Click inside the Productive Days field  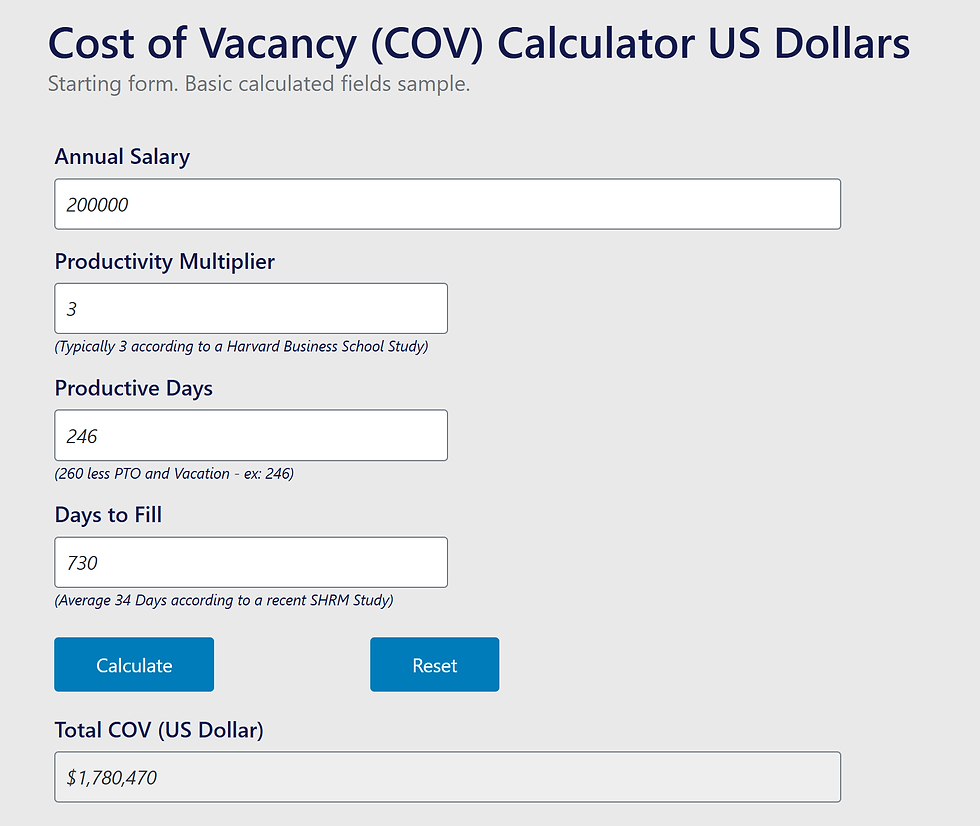coord(250,435)
